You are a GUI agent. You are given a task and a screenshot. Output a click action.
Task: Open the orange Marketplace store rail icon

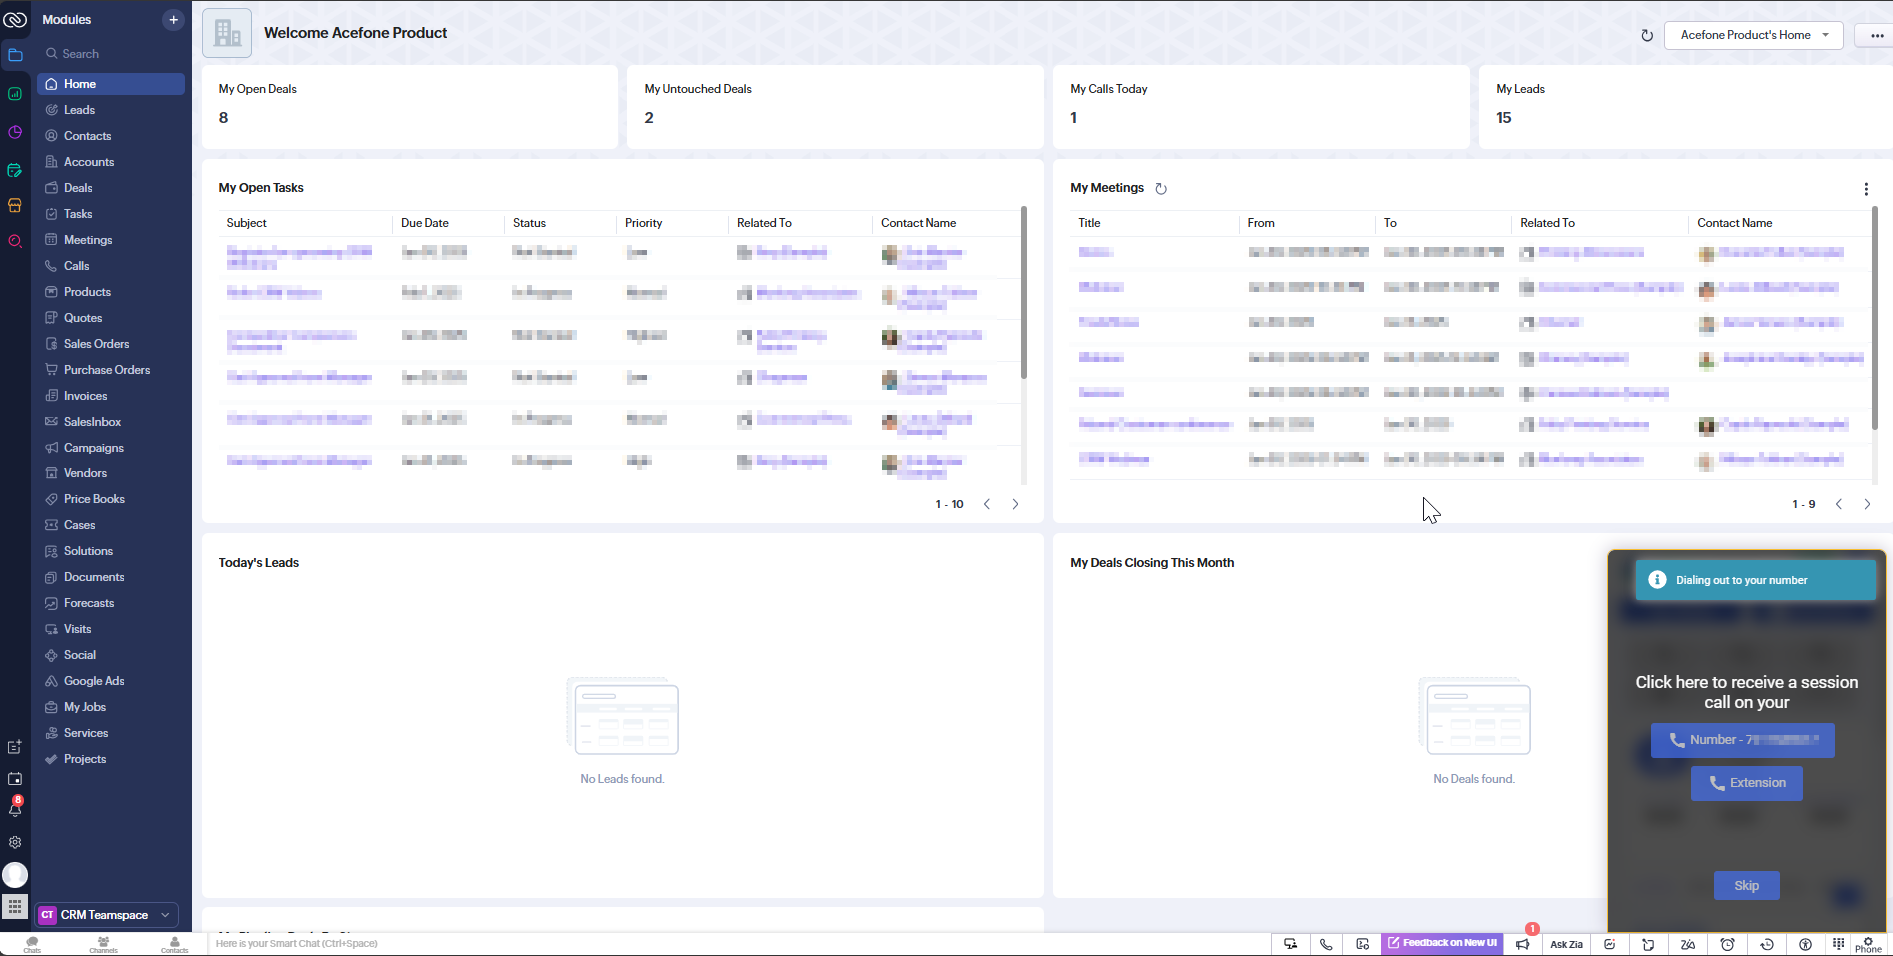(x=15, y=205)
